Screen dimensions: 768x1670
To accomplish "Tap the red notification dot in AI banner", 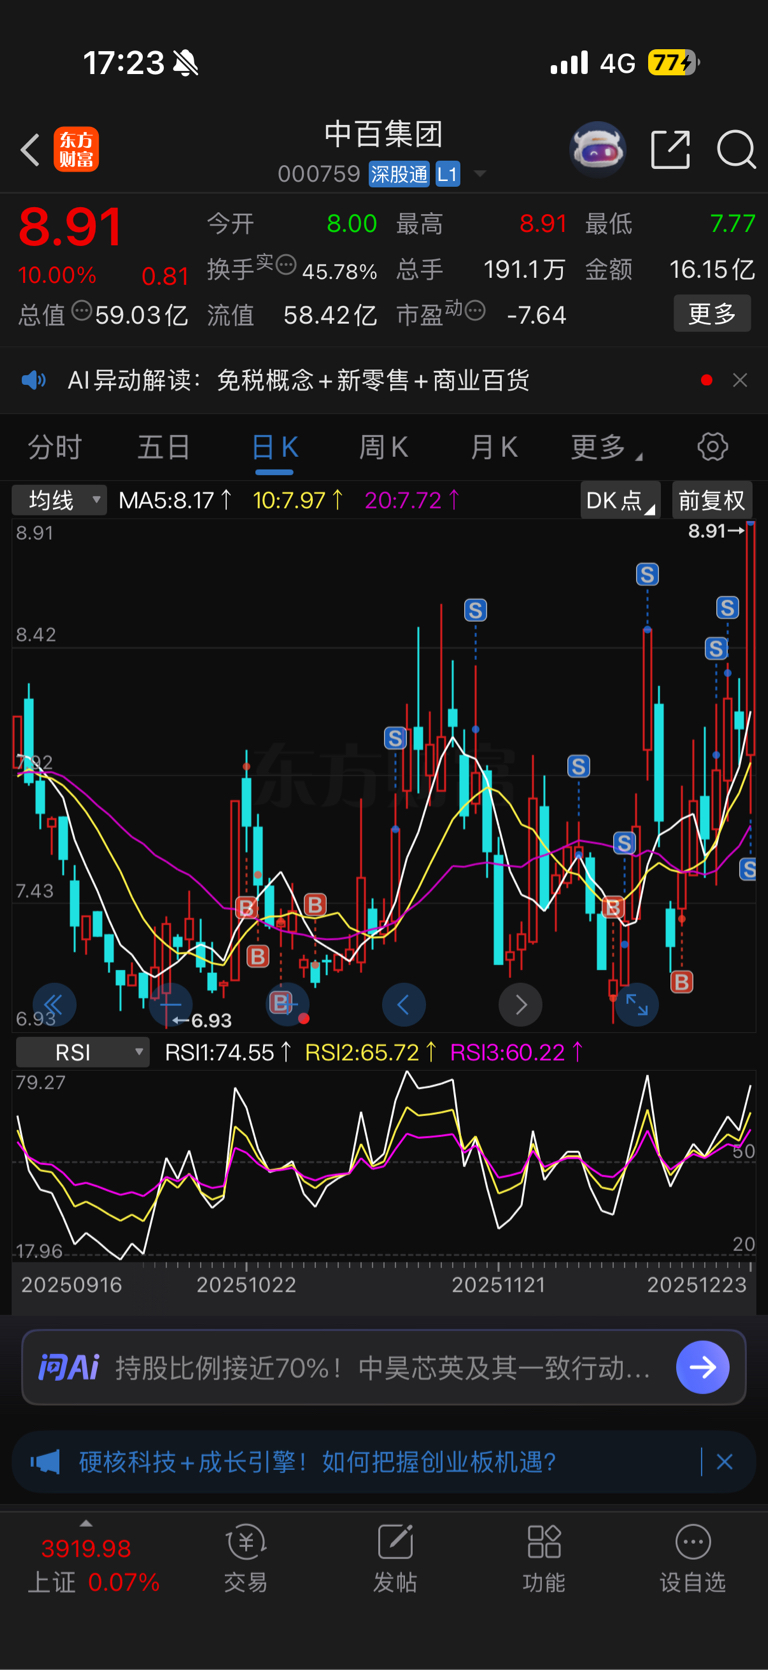I will point(707,380).
